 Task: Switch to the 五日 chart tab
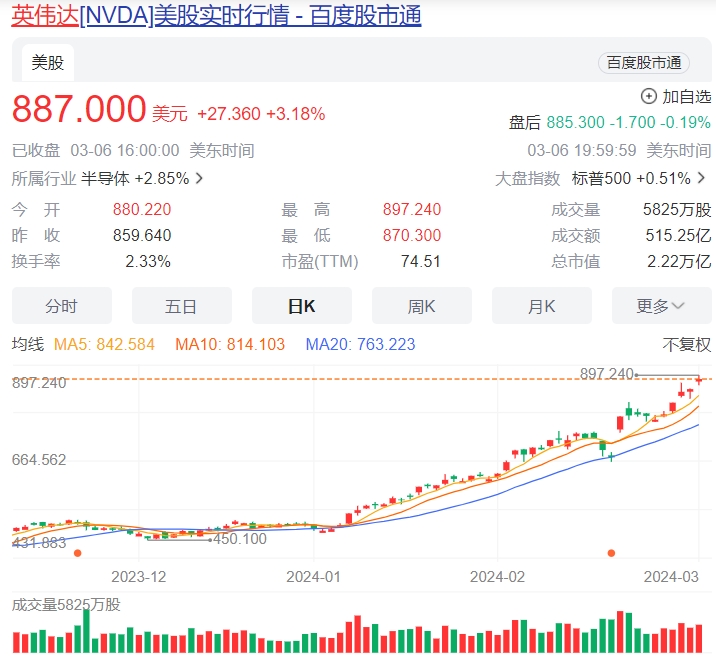pyautogui.click(x=182, y=306)
